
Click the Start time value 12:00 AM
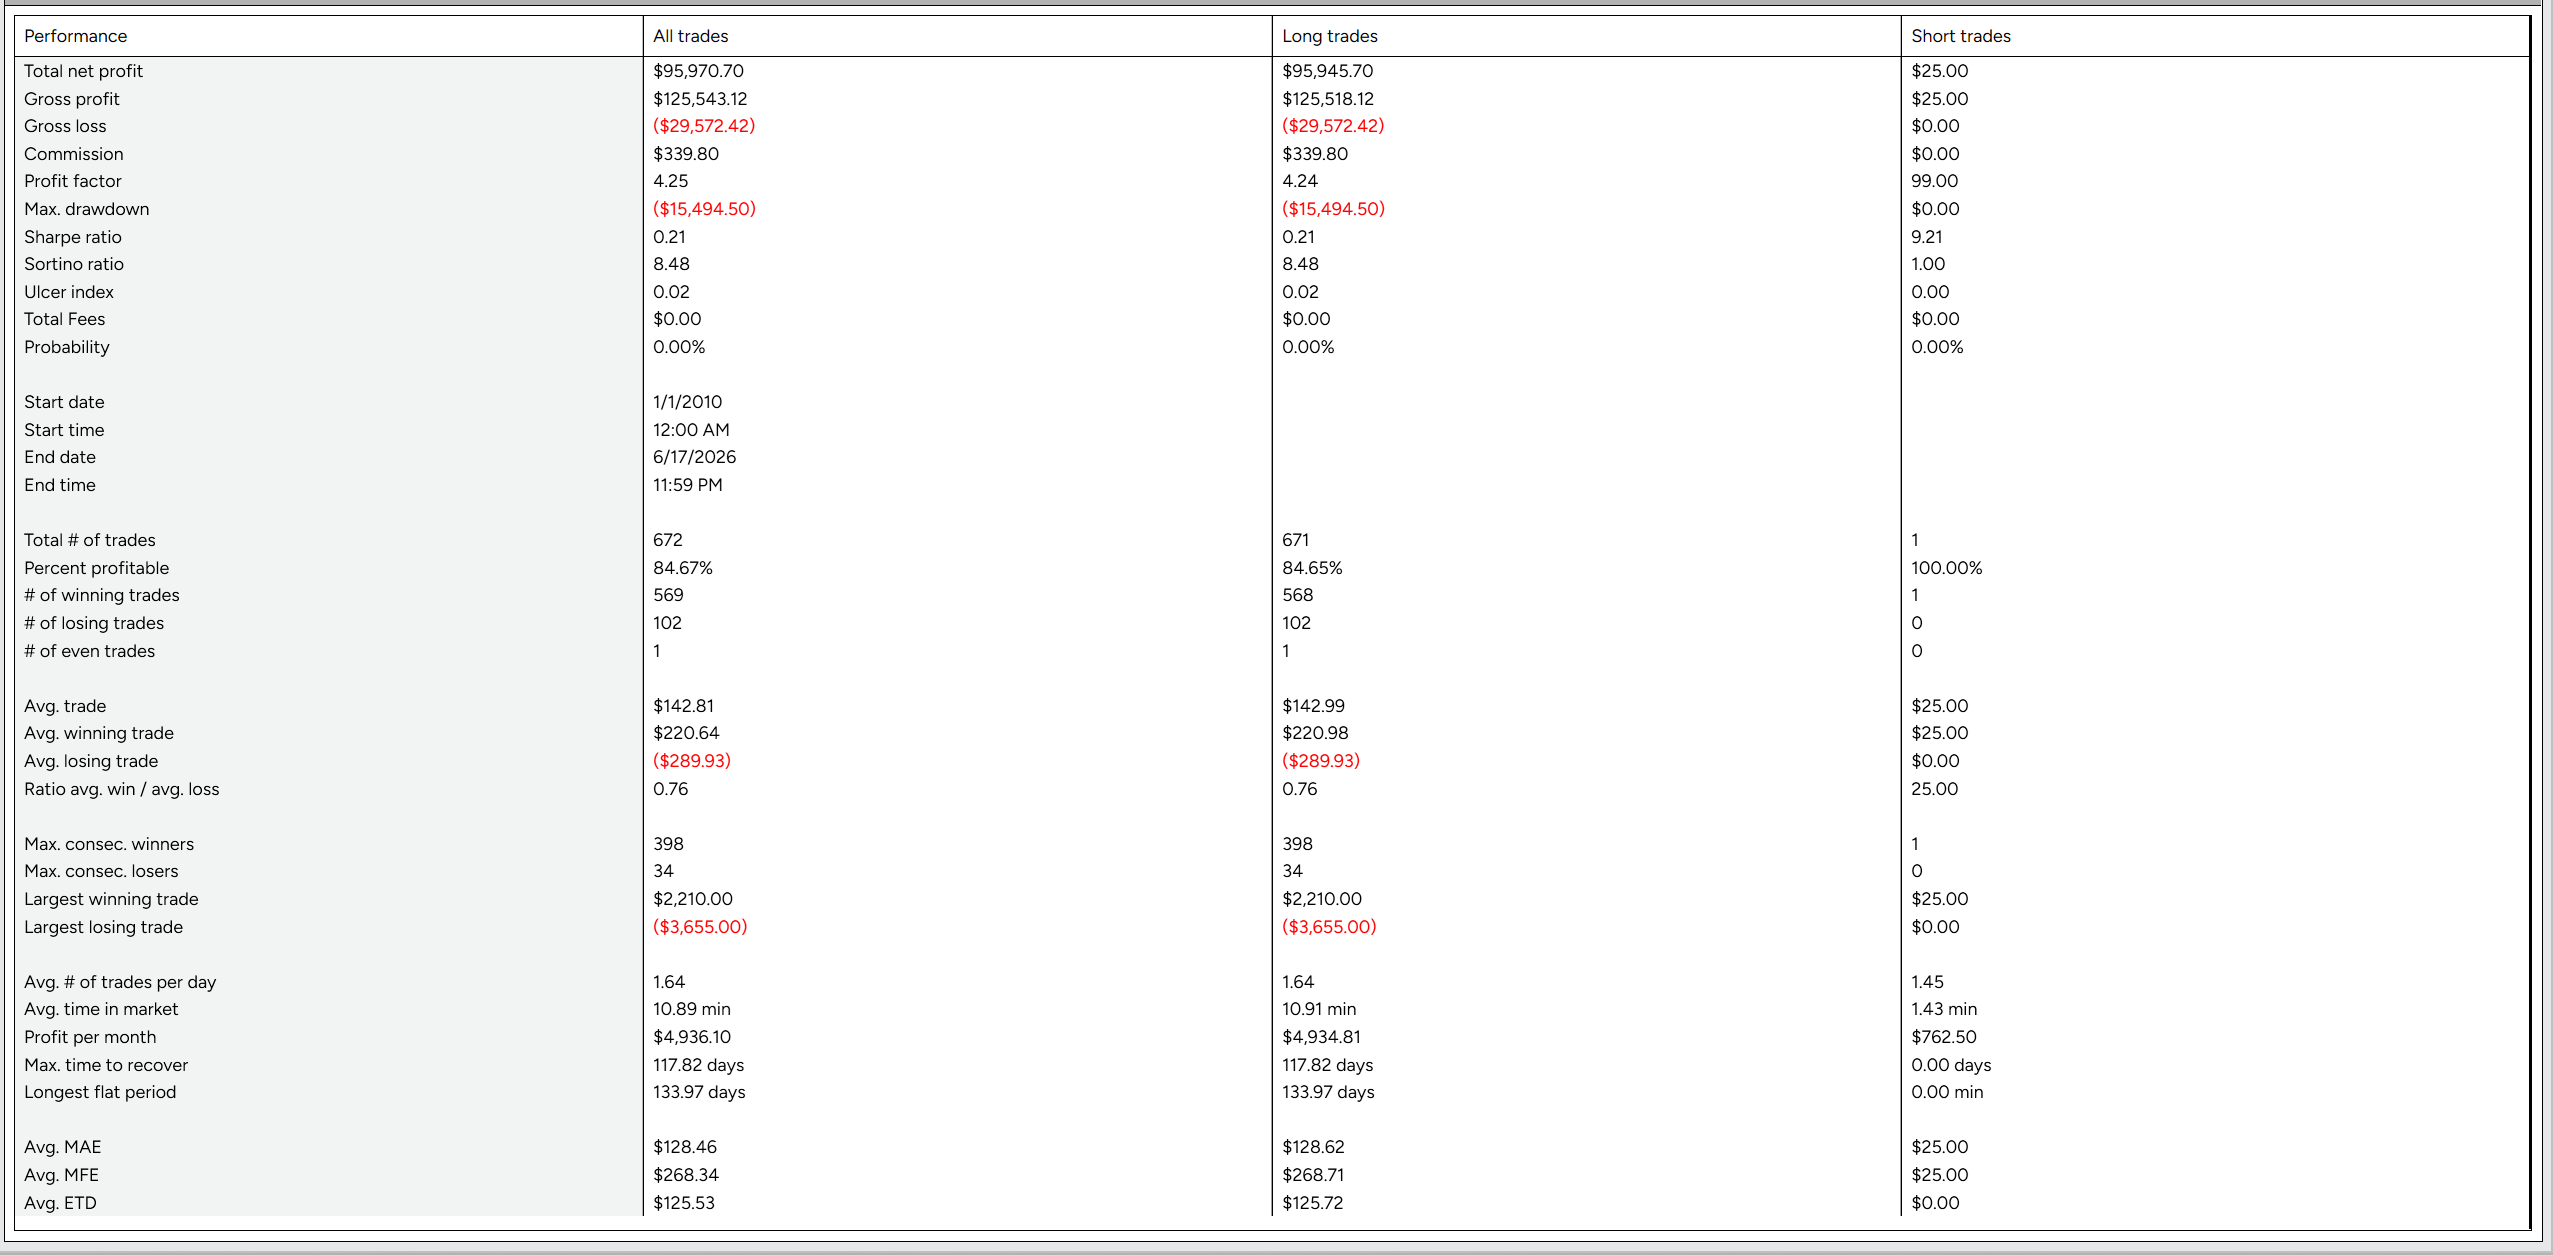click(x=691, y=430)
